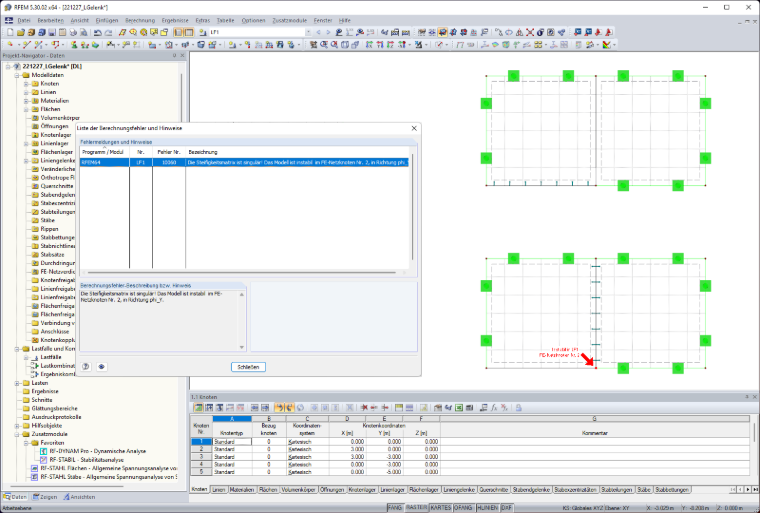
Task: Click the lock icon in the table toolbar
Action: click(519, 408)
